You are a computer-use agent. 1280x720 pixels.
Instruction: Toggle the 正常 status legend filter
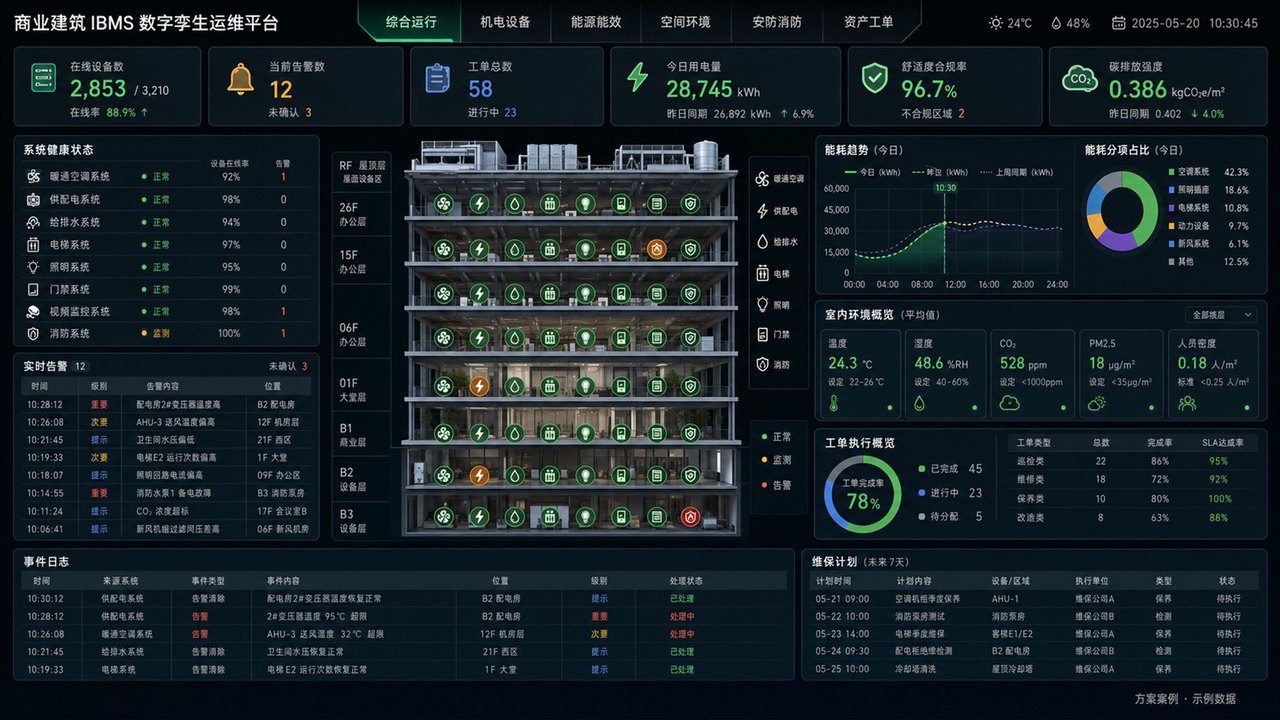point(775,437)
